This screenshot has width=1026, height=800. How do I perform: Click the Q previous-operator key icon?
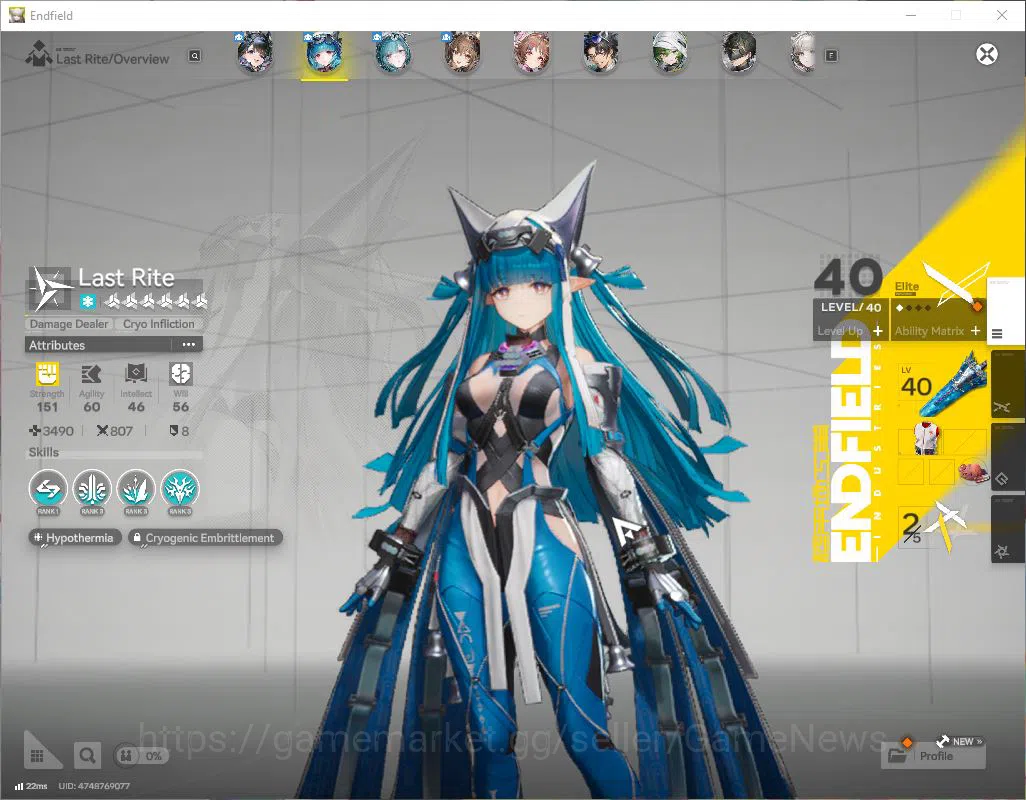(194, 56)
